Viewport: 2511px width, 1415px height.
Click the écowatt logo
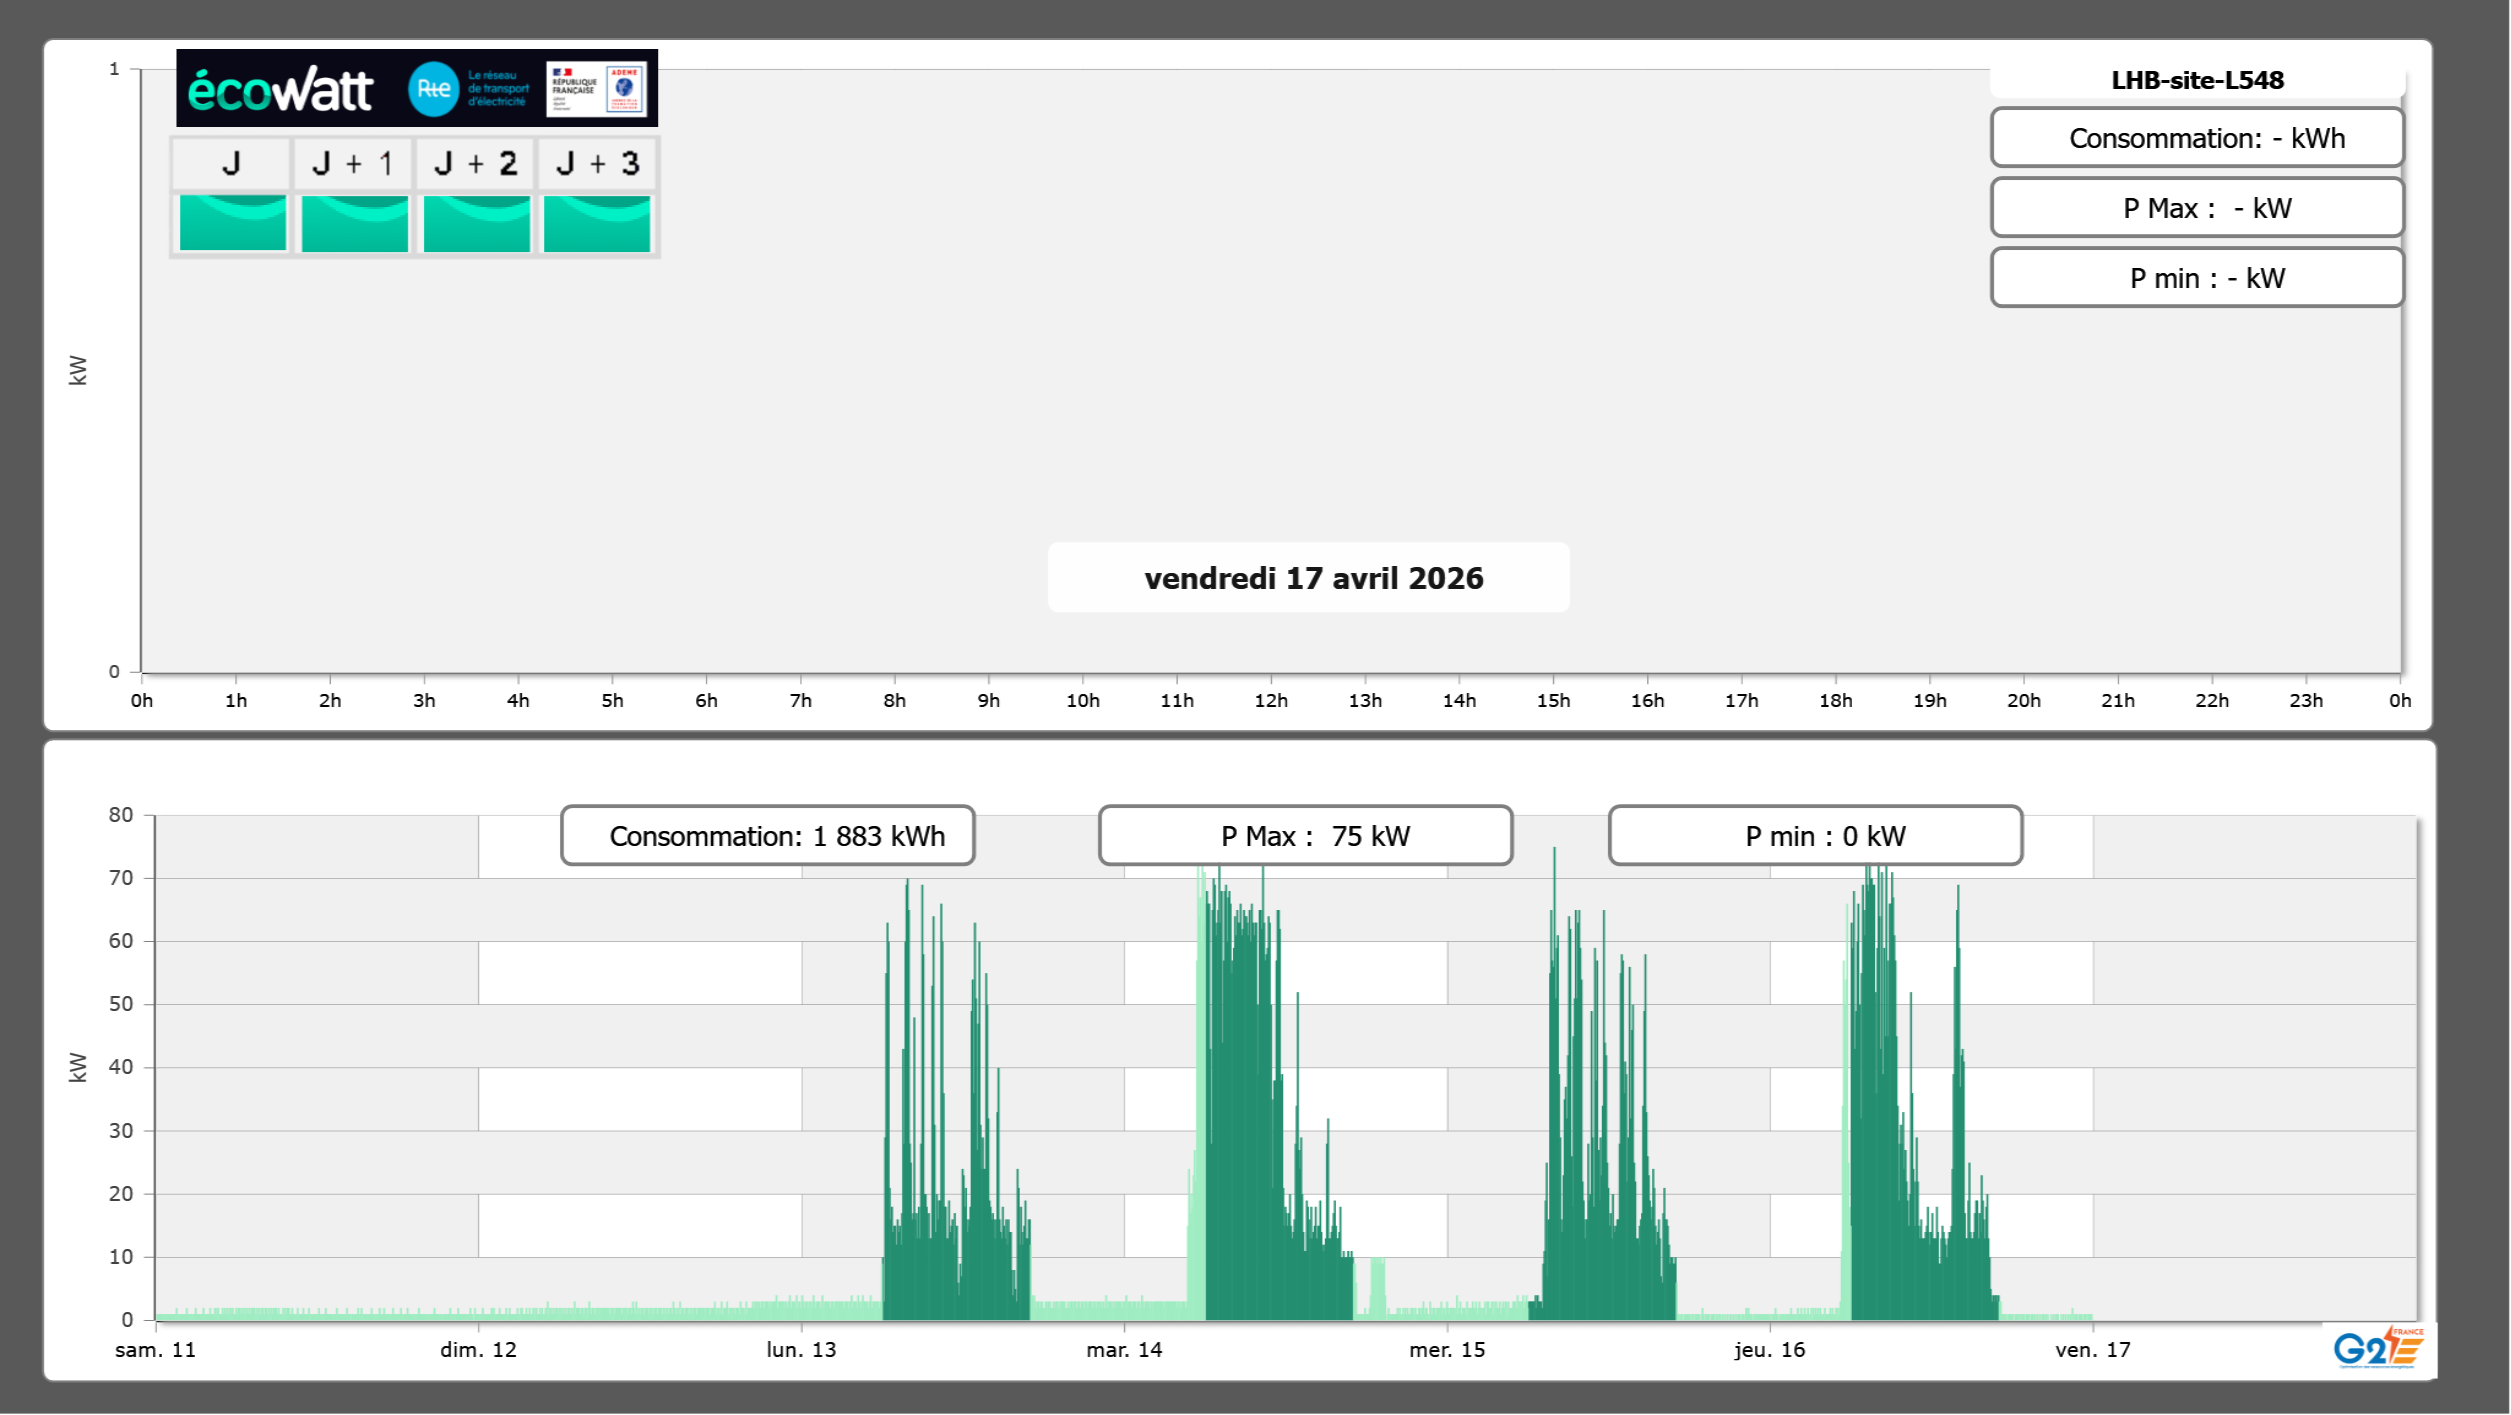click(x=281, y=90)
